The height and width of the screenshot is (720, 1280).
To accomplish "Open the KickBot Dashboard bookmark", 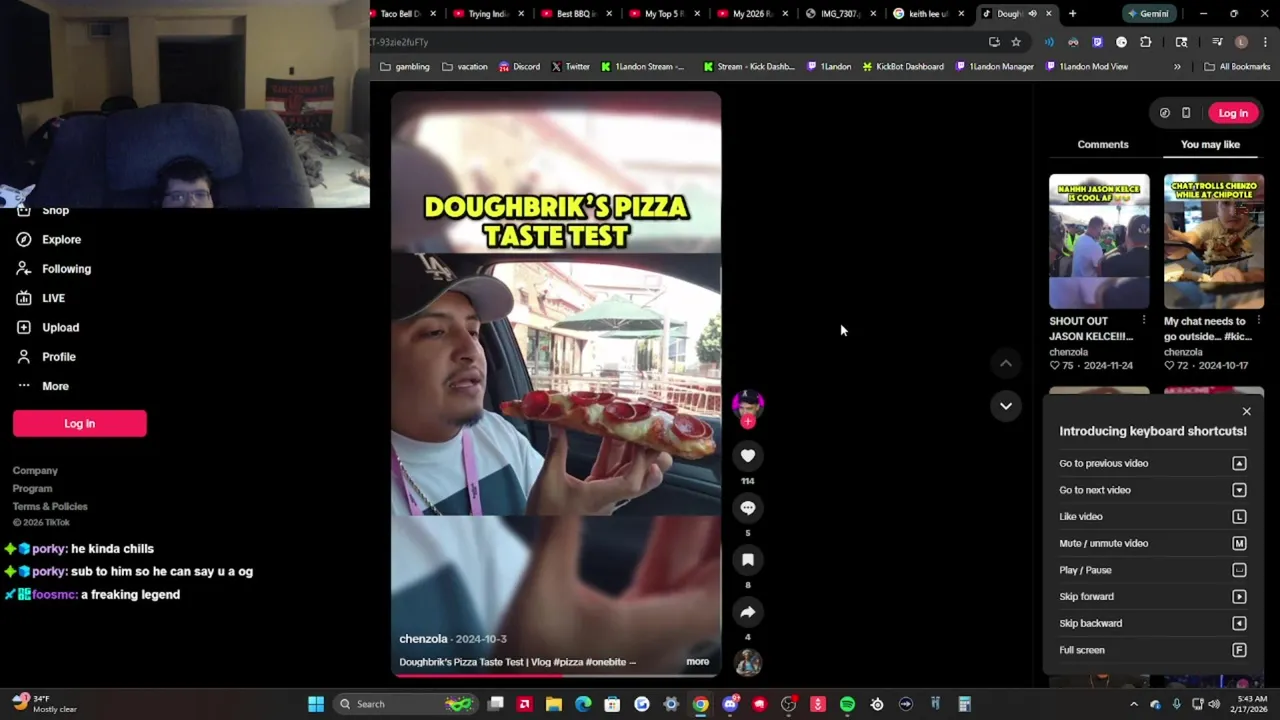I will click(902, 67).
